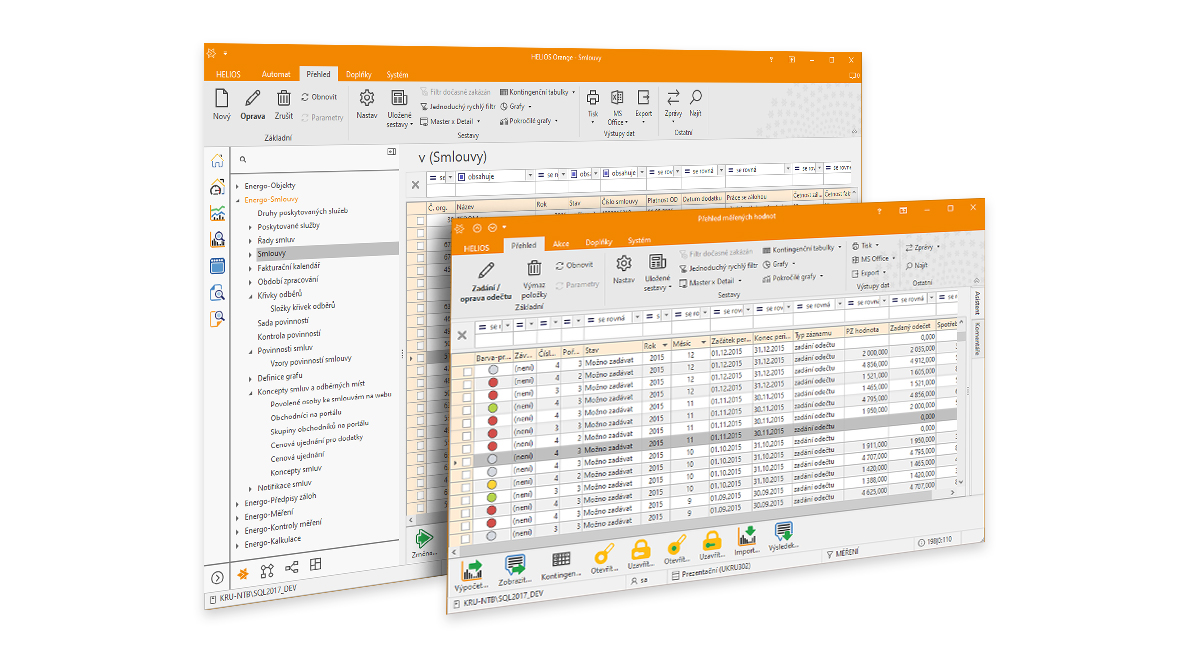1200x661 pixels.
Task: Click Nastav gear in Přehled měřených hodnot window
Action: [x=624, y=263]
